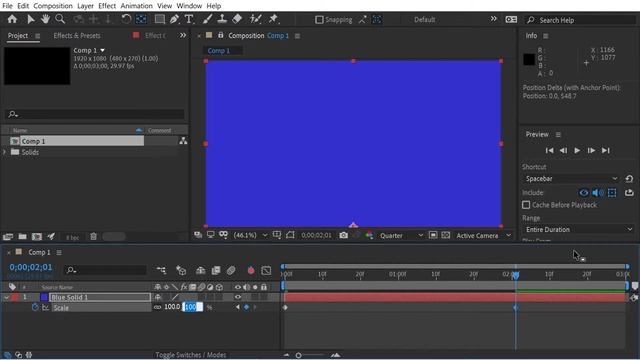Image resolution: width=640 pixels, height=360 pixels.
Task: Play the preview
Action: [577, 150]
